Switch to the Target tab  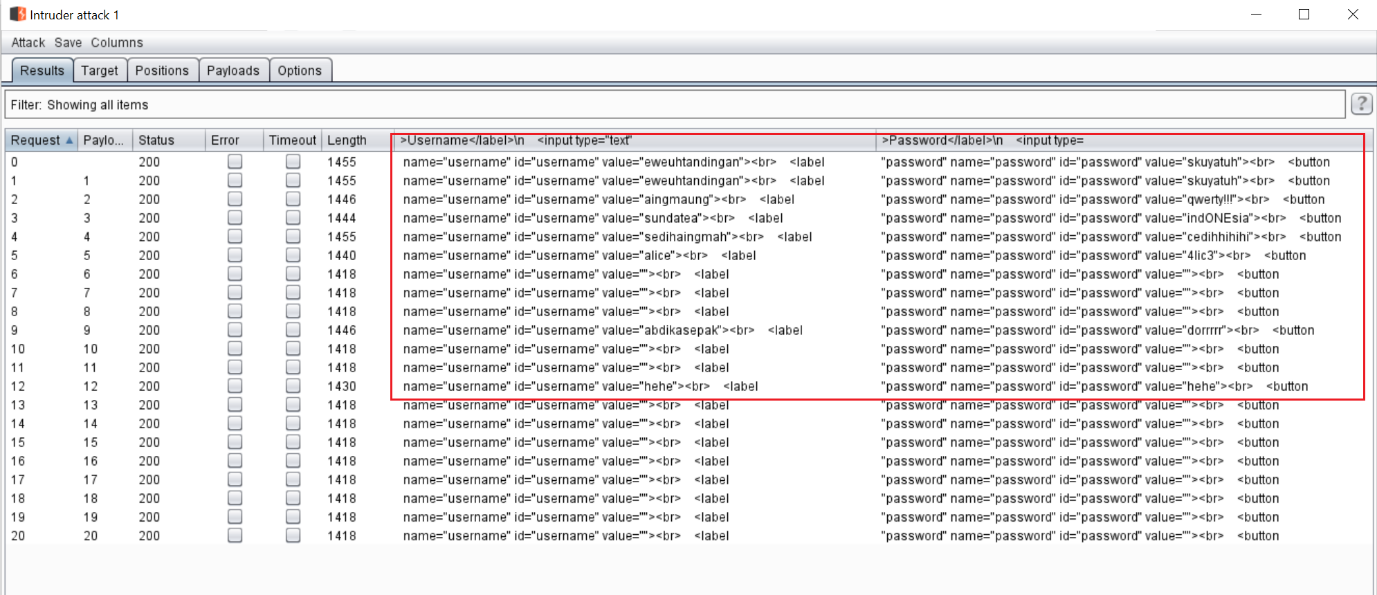pos(100,71)
